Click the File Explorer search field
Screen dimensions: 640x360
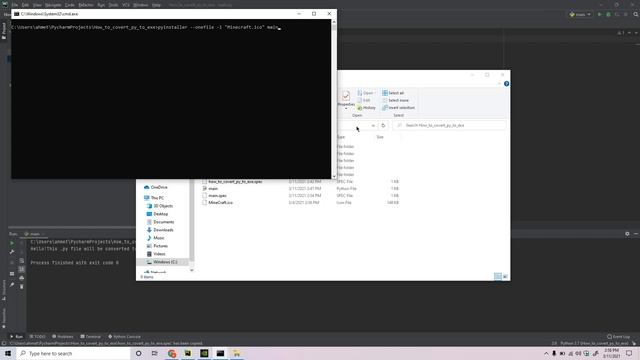point(449,125)
